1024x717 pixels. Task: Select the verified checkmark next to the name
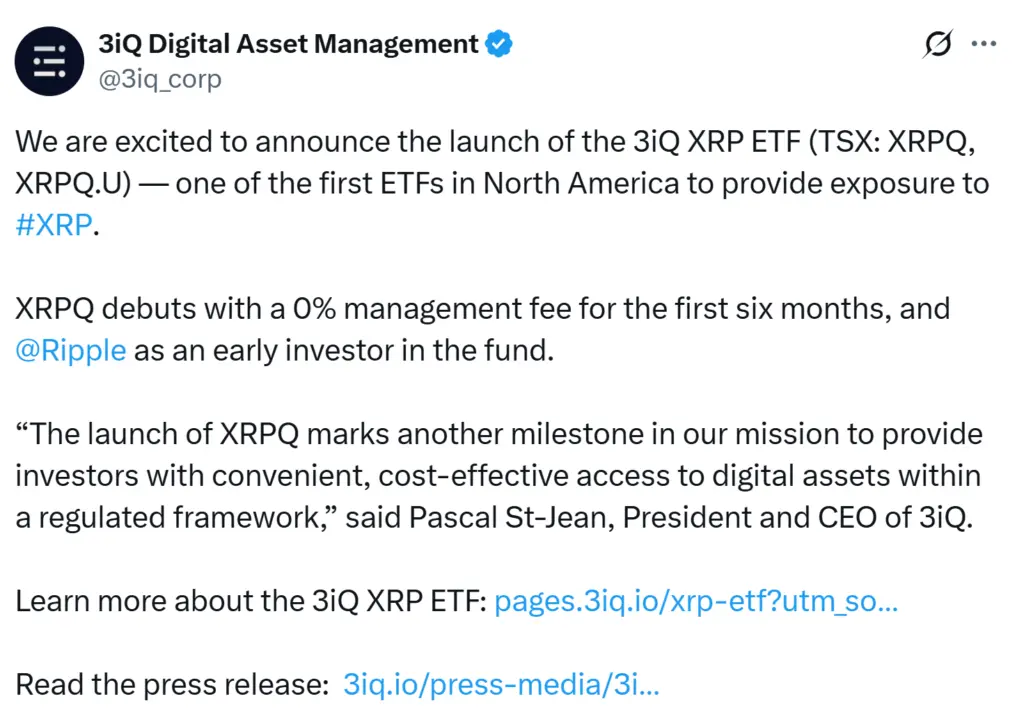pos(497,44)
